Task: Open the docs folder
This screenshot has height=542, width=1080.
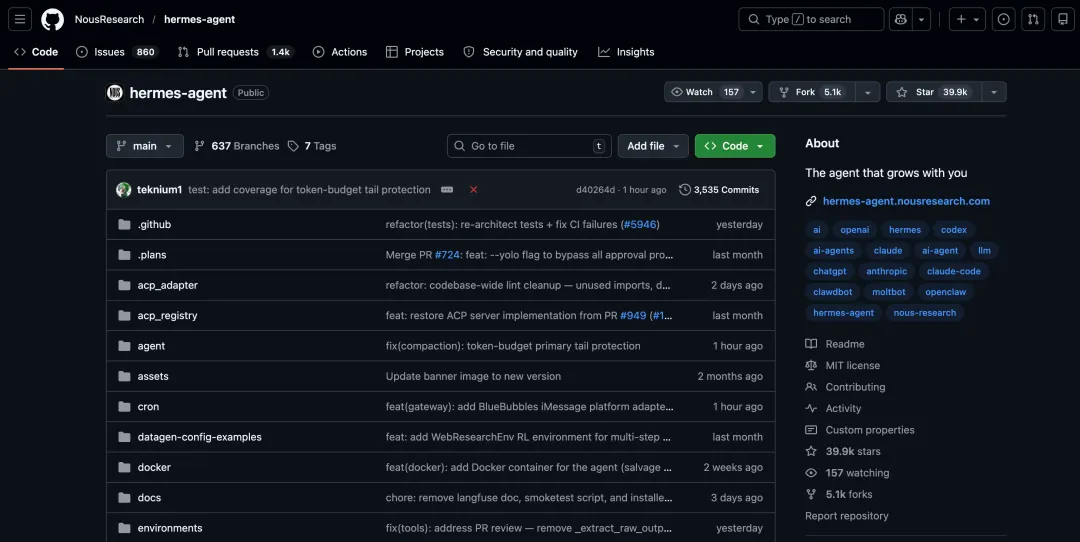Action: (149, 498)
